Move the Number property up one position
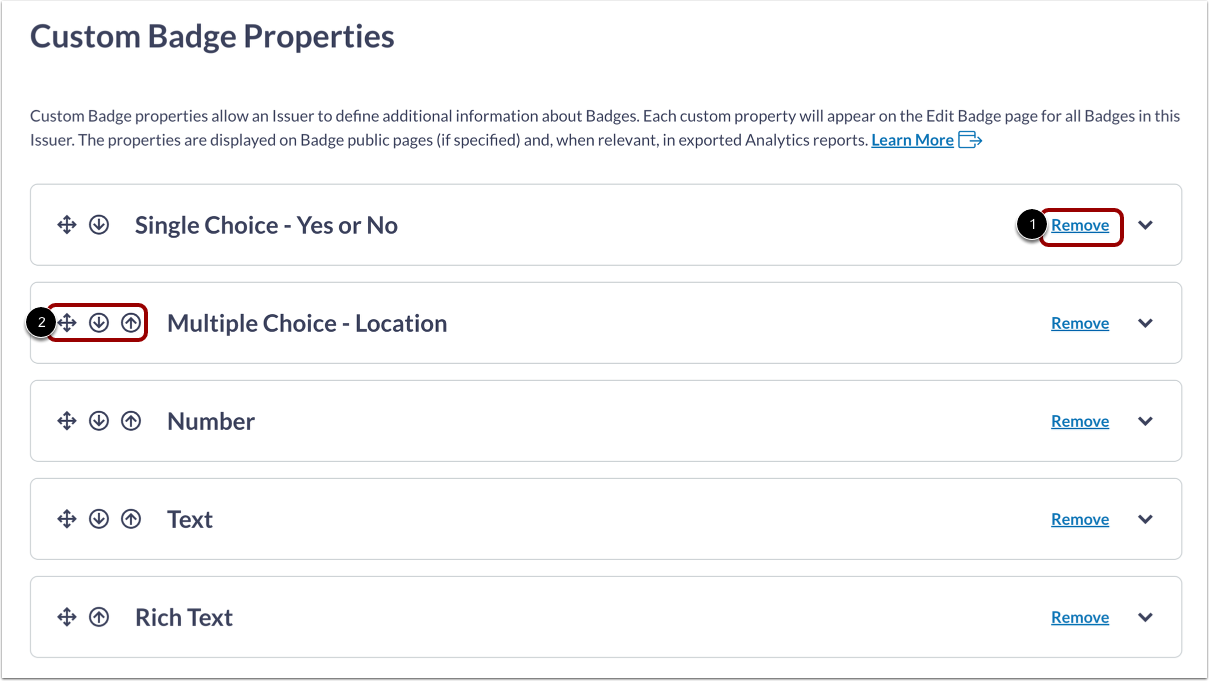This screenshot has width=1209, height=681. click(x=131, y=420)
